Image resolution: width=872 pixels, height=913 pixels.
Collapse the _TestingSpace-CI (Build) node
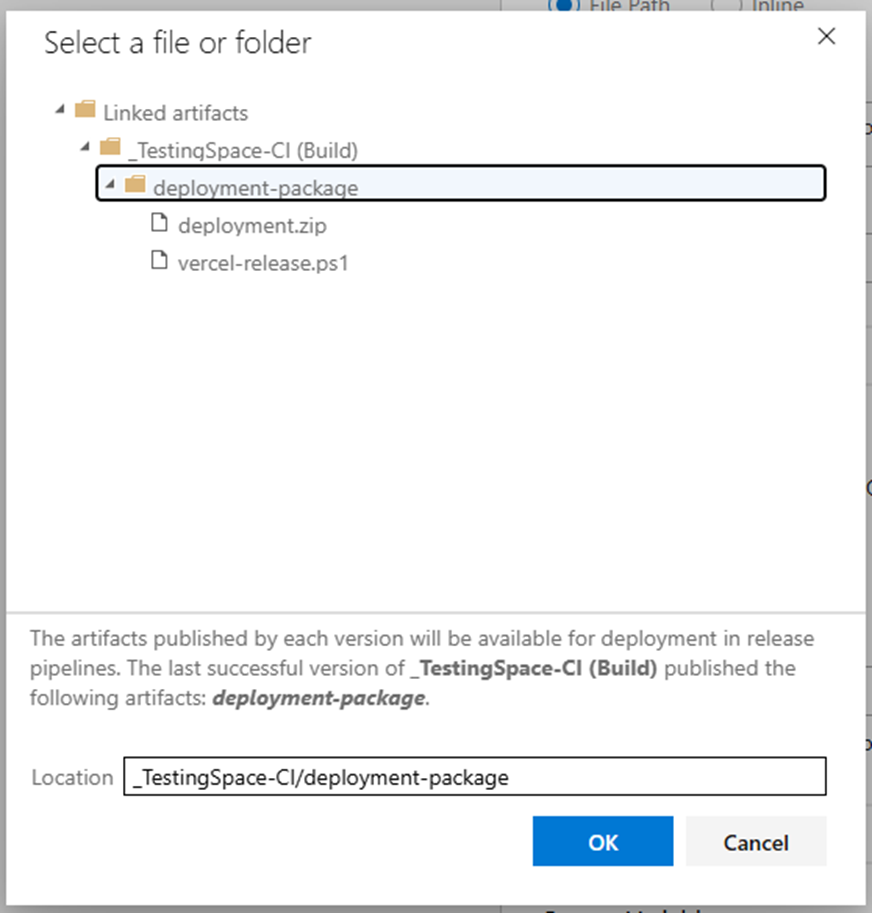87,148
